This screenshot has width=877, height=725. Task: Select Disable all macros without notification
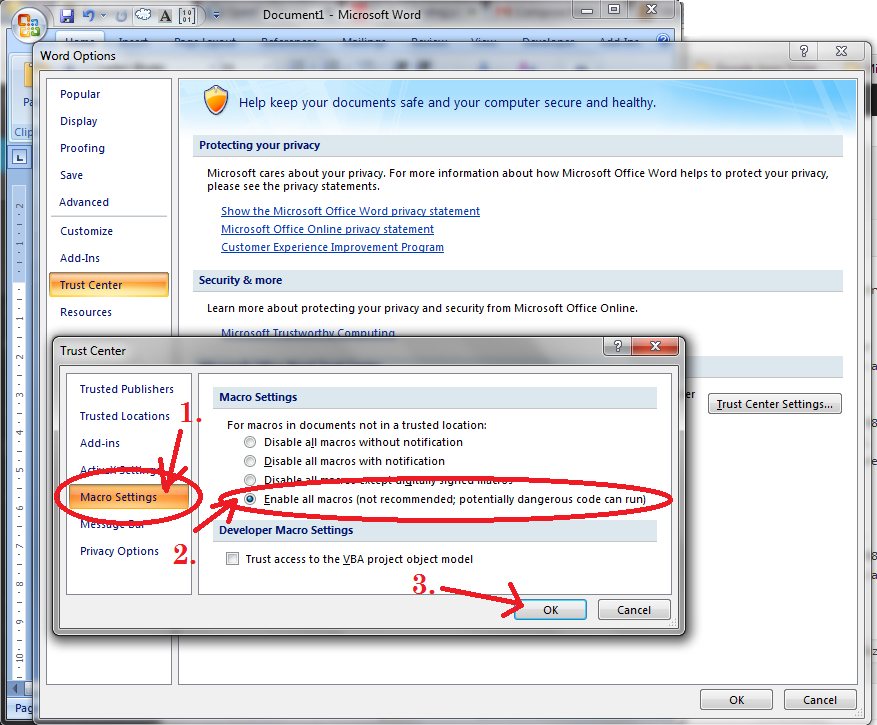click(250, 442)
